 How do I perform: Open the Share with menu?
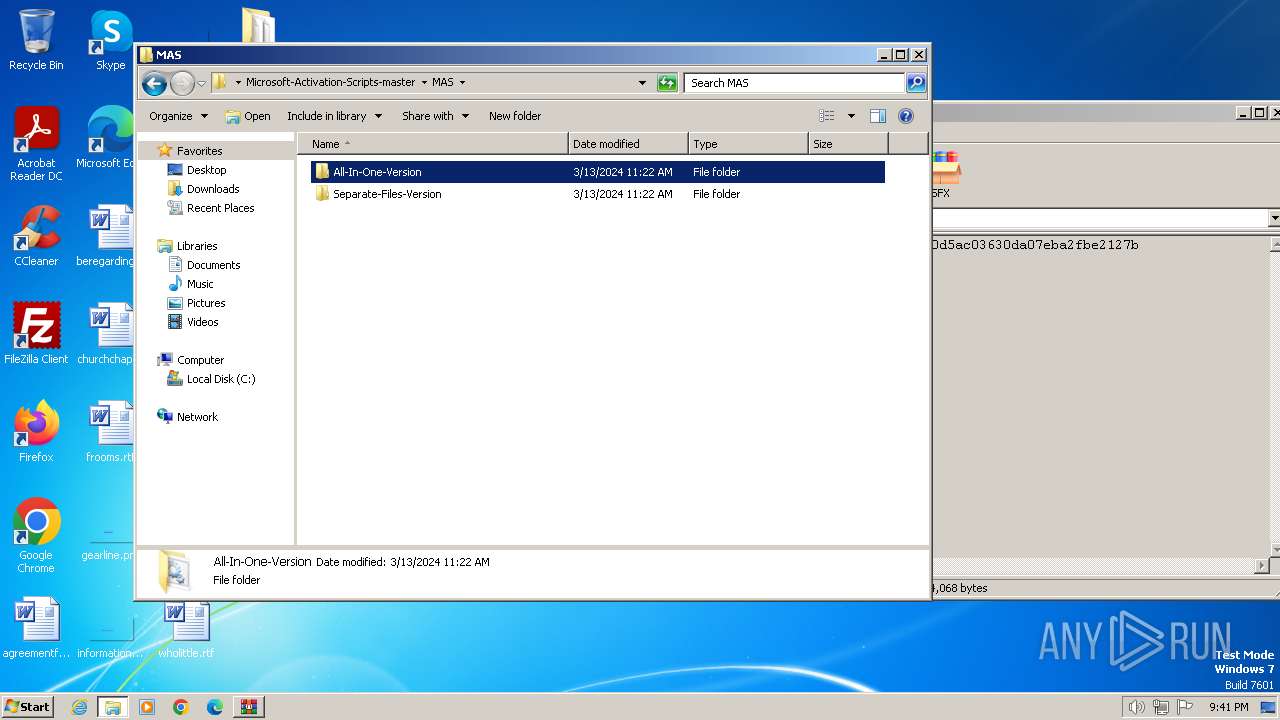pos(434,116)
